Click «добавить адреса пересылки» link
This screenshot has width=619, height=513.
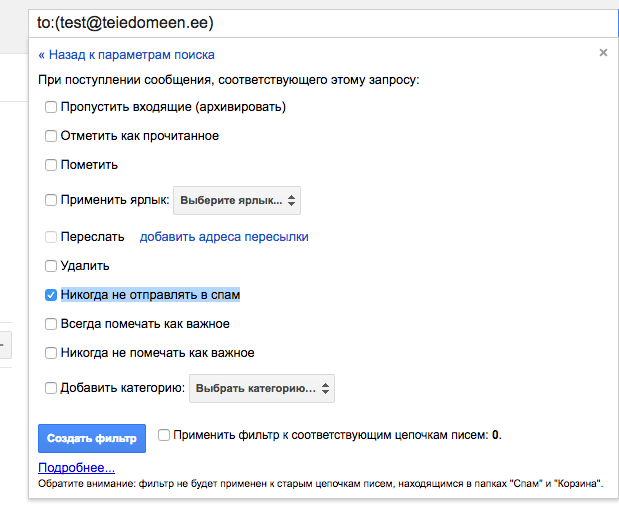click(224, 237)
